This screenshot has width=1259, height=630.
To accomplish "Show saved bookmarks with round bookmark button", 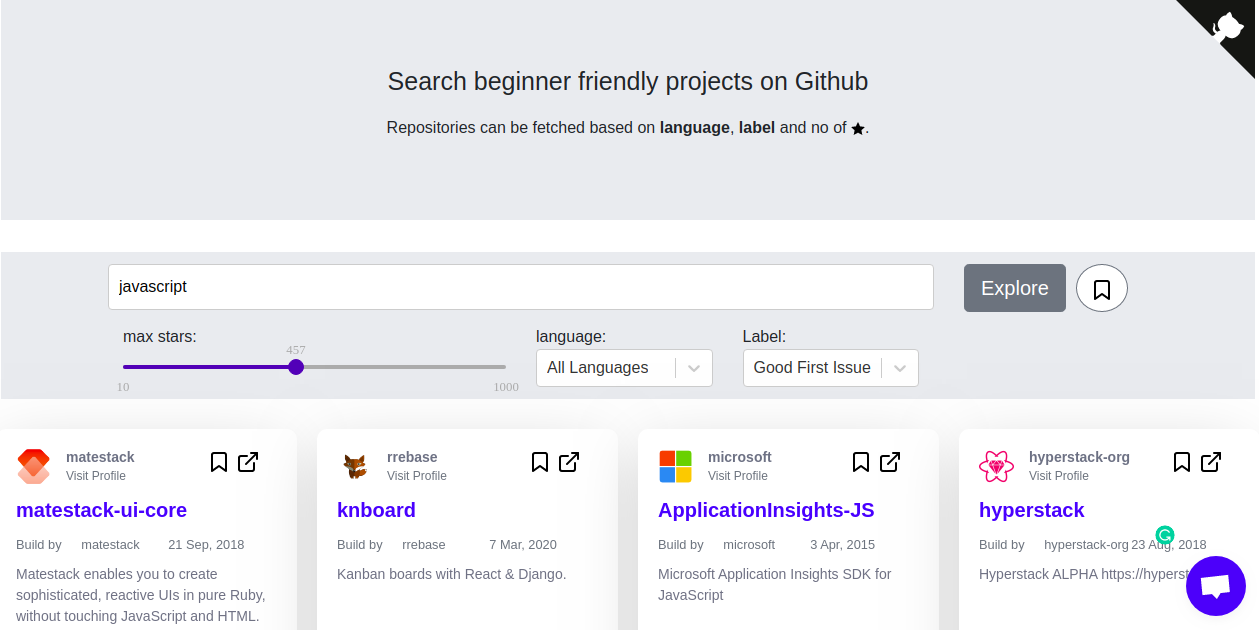I will coord(1101,289).
